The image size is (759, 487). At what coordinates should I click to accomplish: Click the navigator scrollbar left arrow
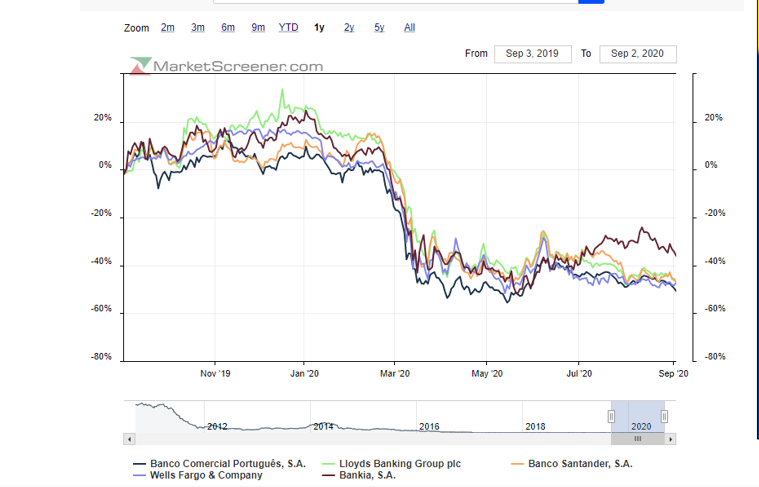[129, 439]
